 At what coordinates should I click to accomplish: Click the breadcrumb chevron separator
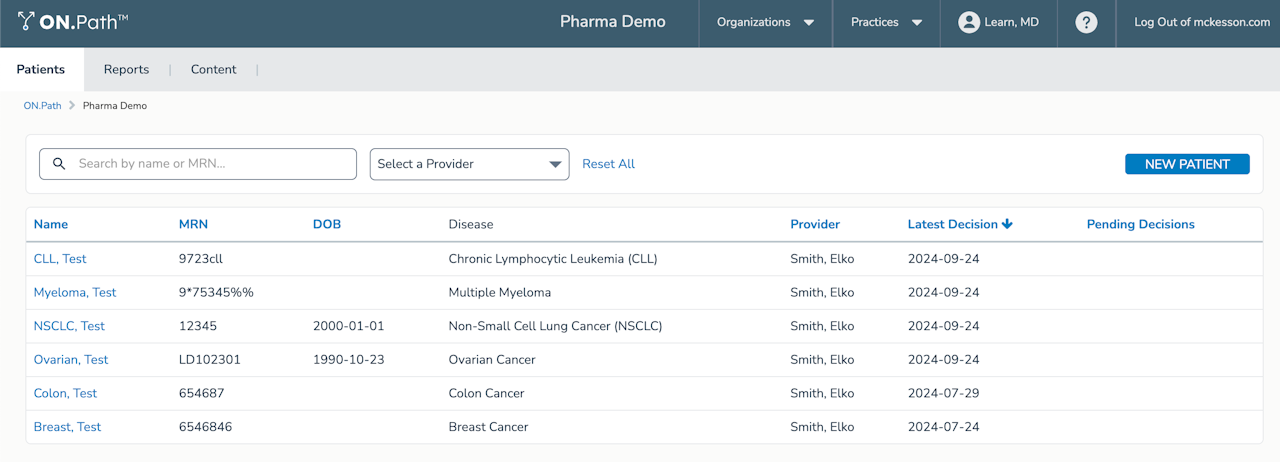72,105
